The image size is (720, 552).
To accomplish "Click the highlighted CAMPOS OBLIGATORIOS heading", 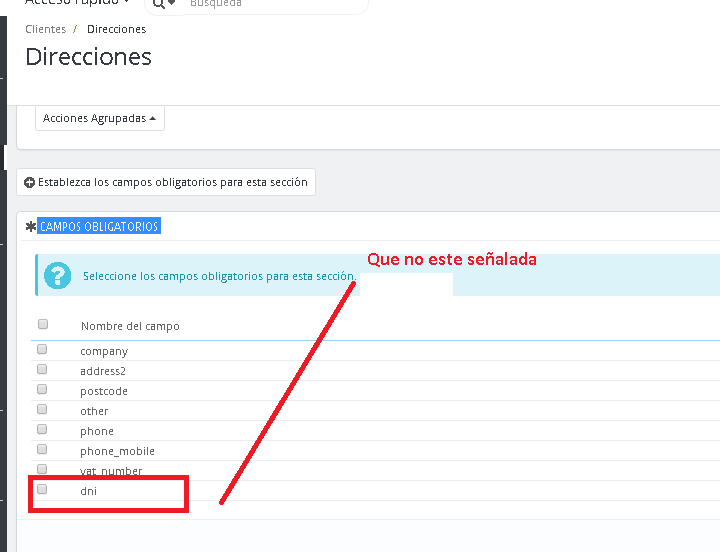I will [99, 227].
